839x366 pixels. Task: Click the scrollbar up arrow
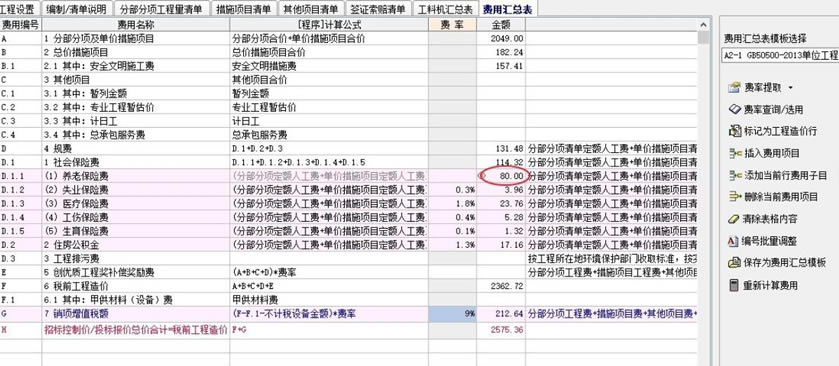(704, 25)
